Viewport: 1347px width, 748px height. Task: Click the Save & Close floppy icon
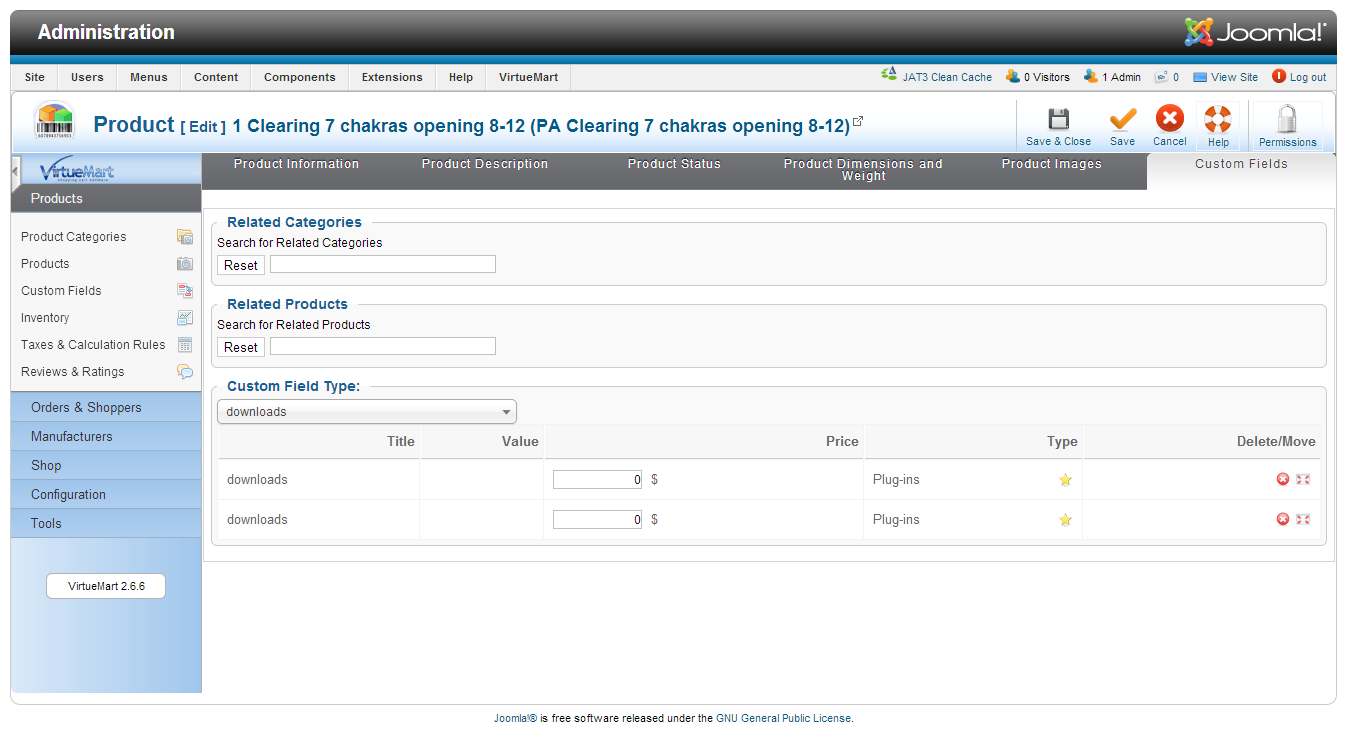coord(1058,120)
